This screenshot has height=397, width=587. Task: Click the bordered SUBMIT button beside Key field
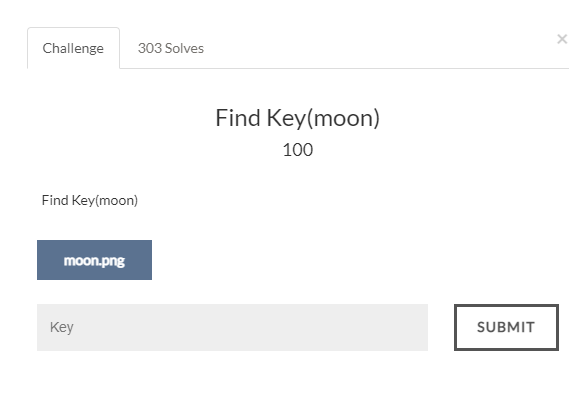(x=506, y=327)
